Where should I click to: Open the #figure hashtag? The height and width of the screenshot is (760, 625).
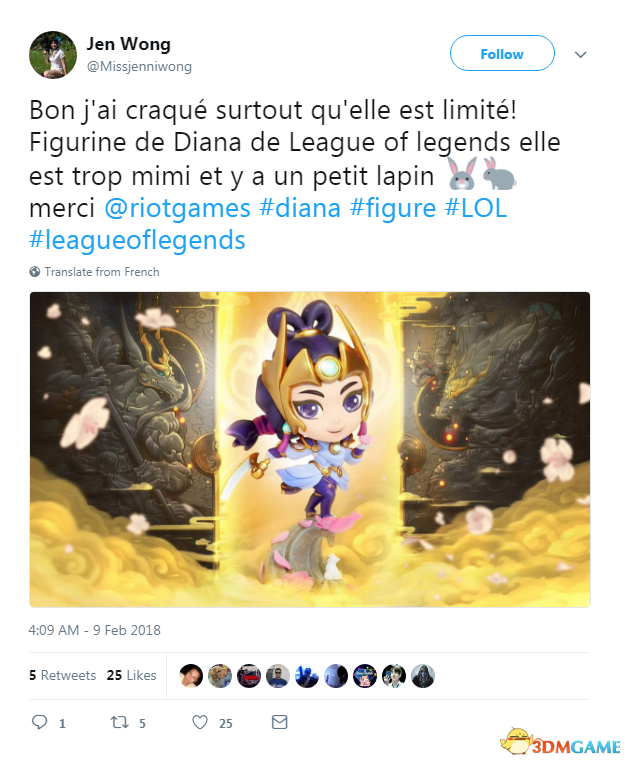(393, 208)
